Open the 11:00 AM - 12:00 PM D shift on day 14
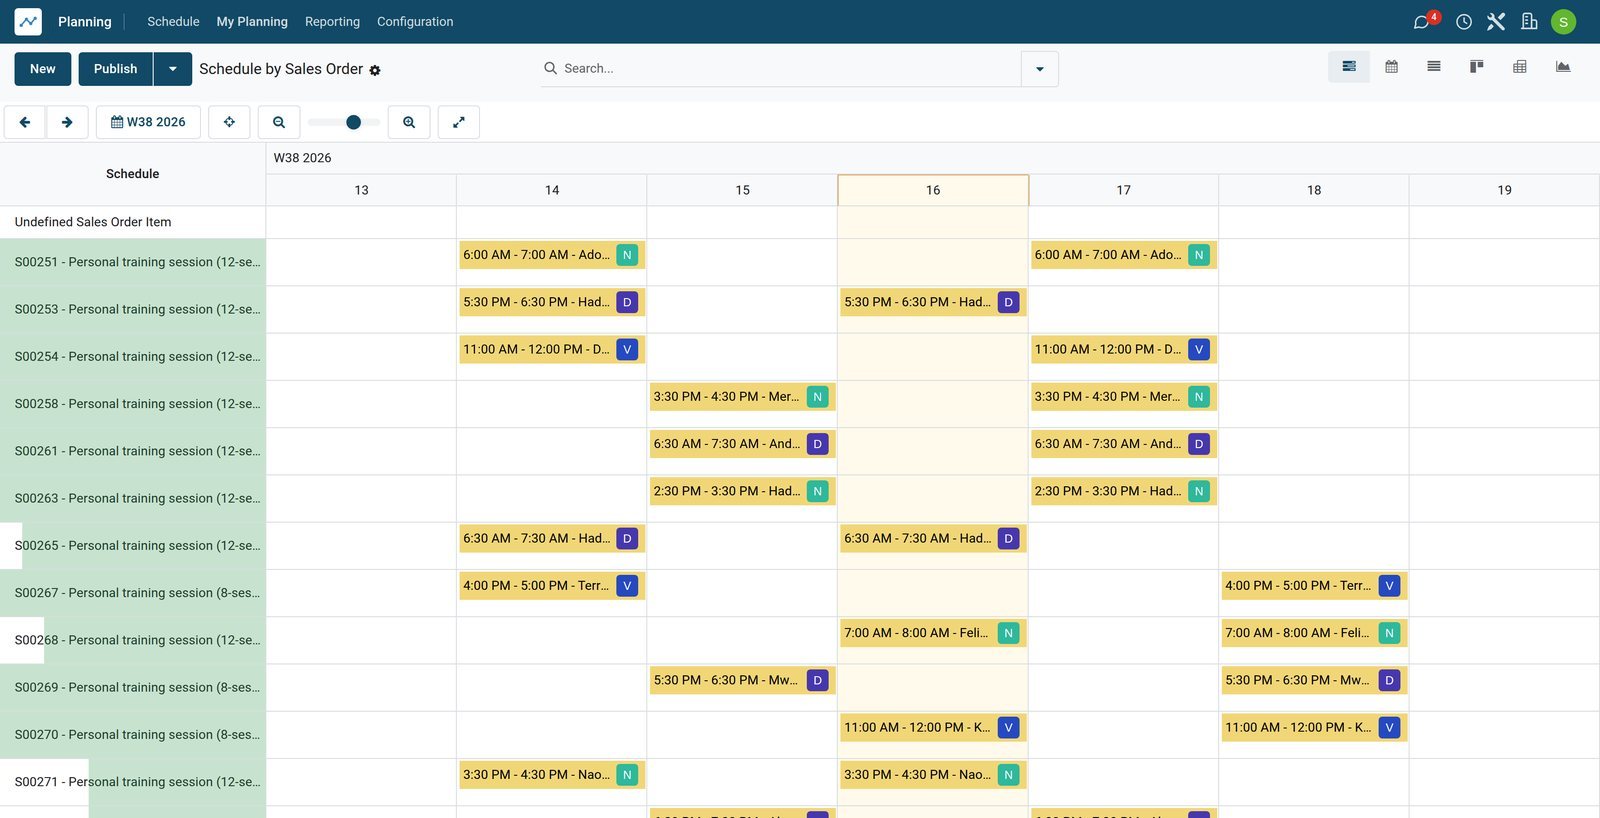The height and width of the screenshot is (818, 1600). (552, 349)
